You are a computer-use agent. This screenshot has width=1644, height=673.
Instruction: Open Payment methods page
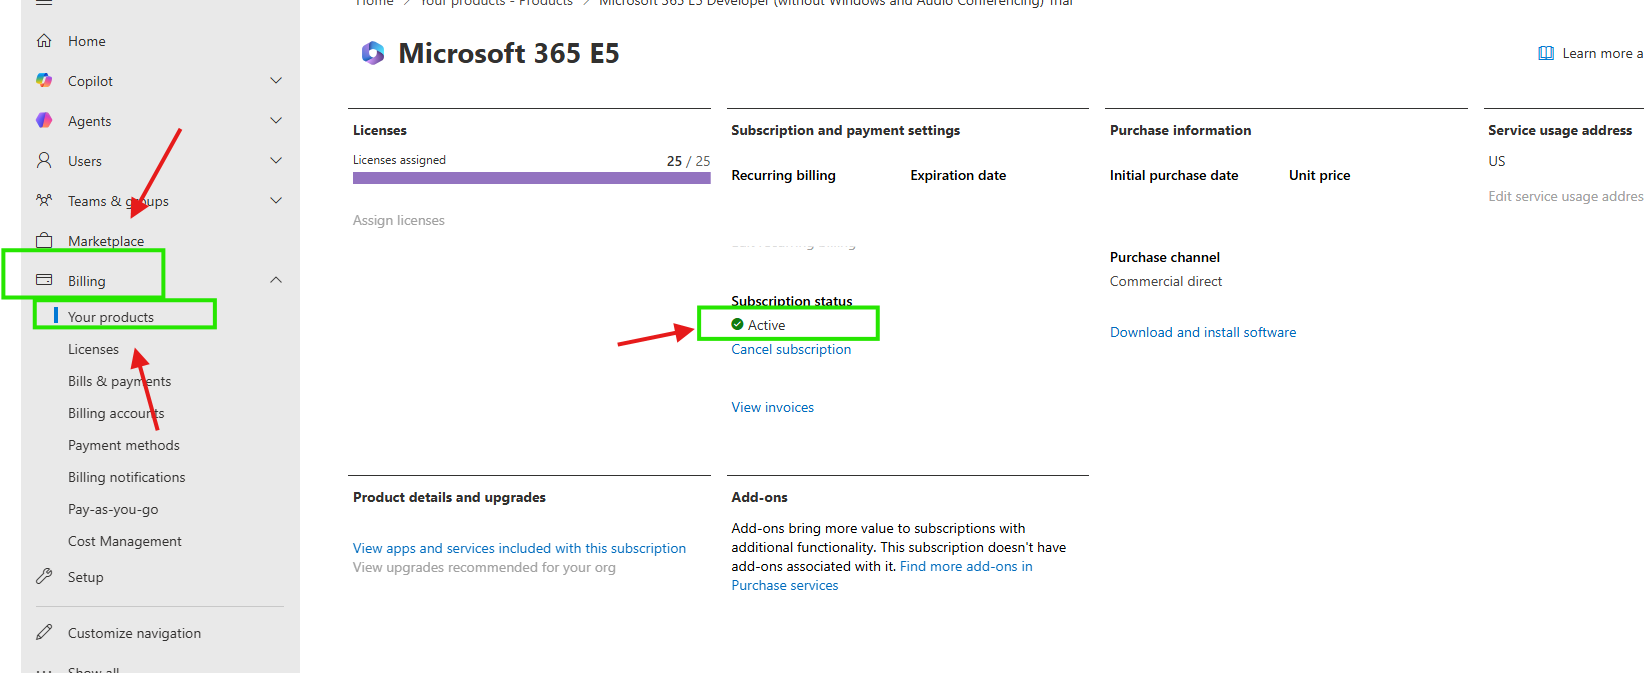click(124, 445)
